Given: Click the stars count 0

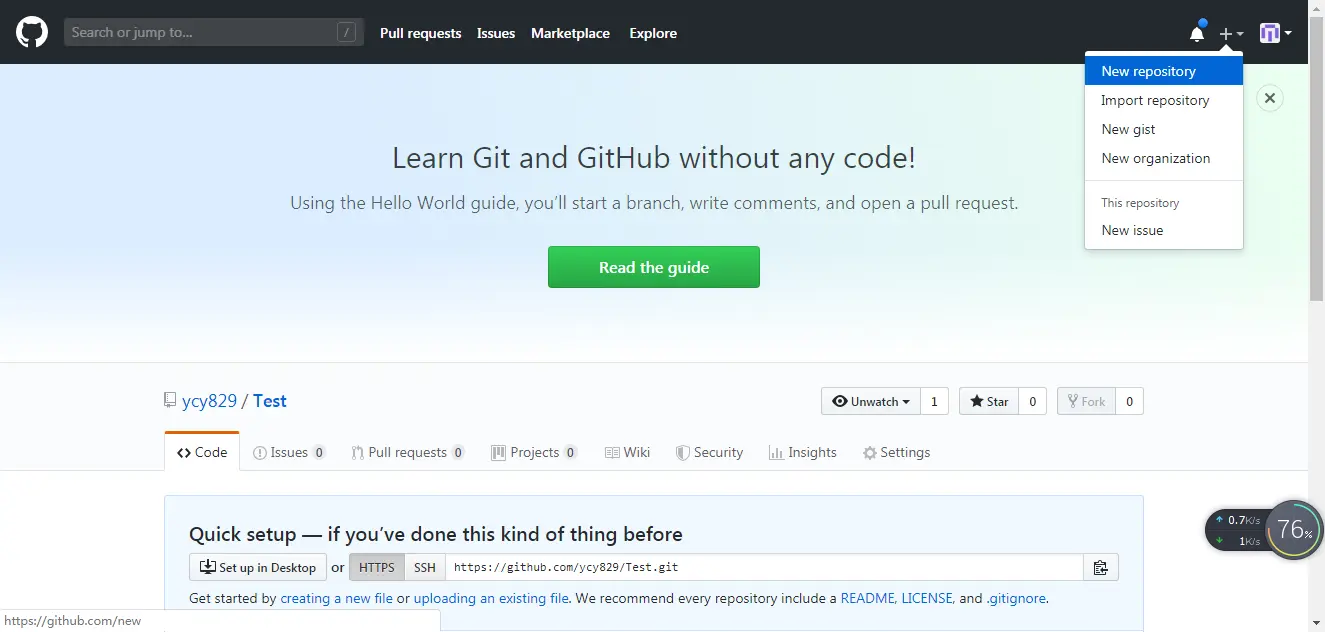Looking at the screenshot, I should point(1032,401).
